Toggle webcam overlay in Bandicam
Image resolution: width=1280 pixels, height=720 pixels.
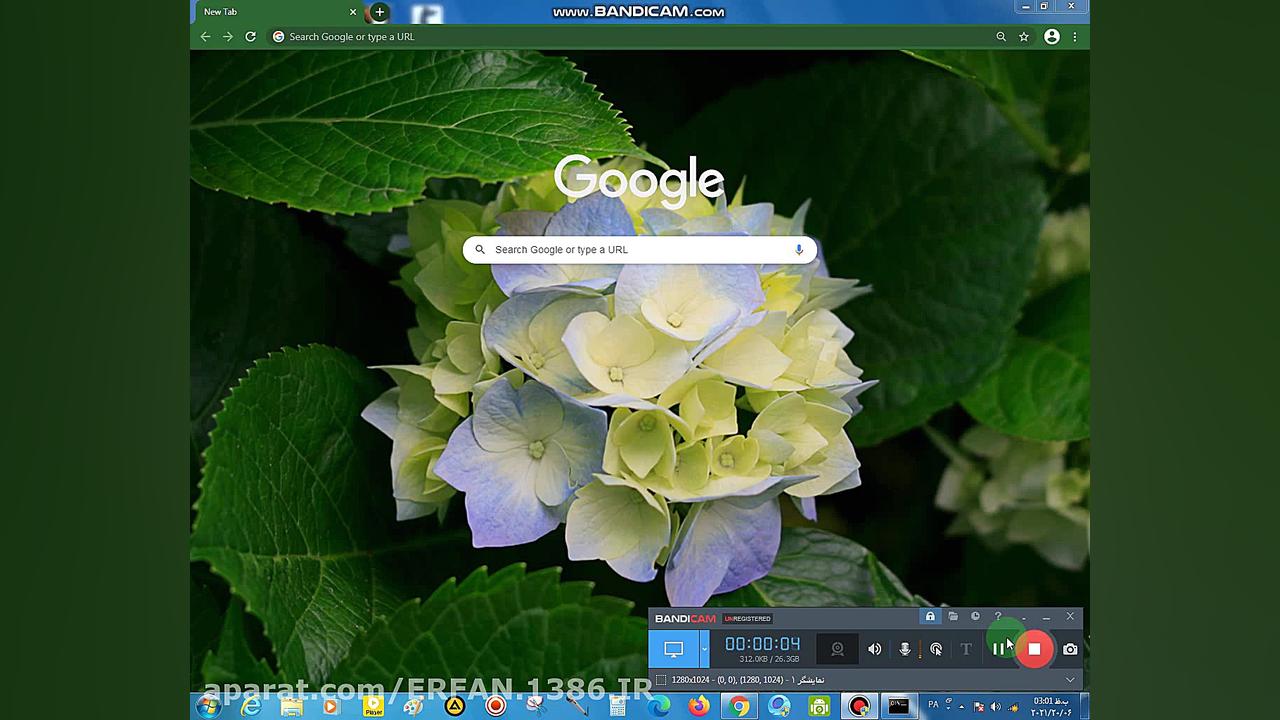[837, 649]
